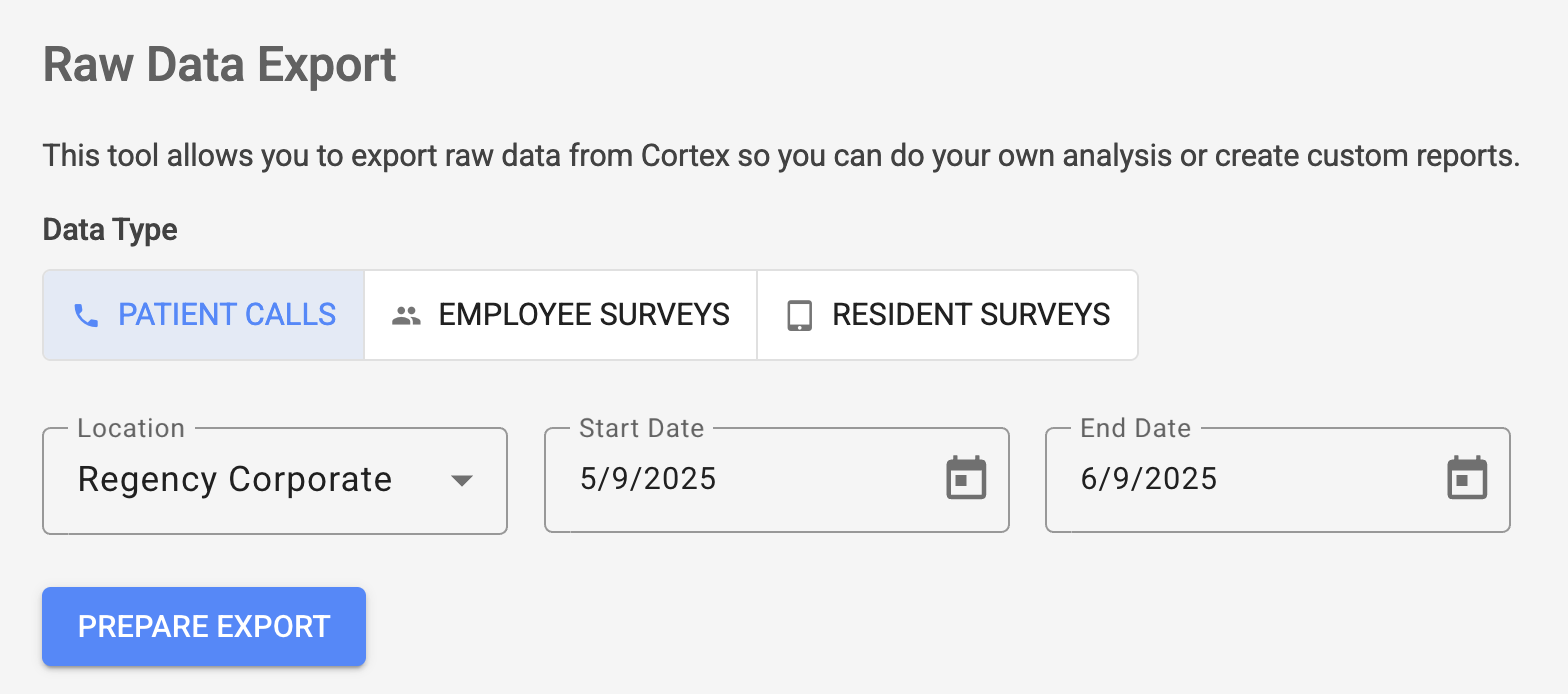Focus the Start Date field showing 5/9/2025

click(777, 481)
